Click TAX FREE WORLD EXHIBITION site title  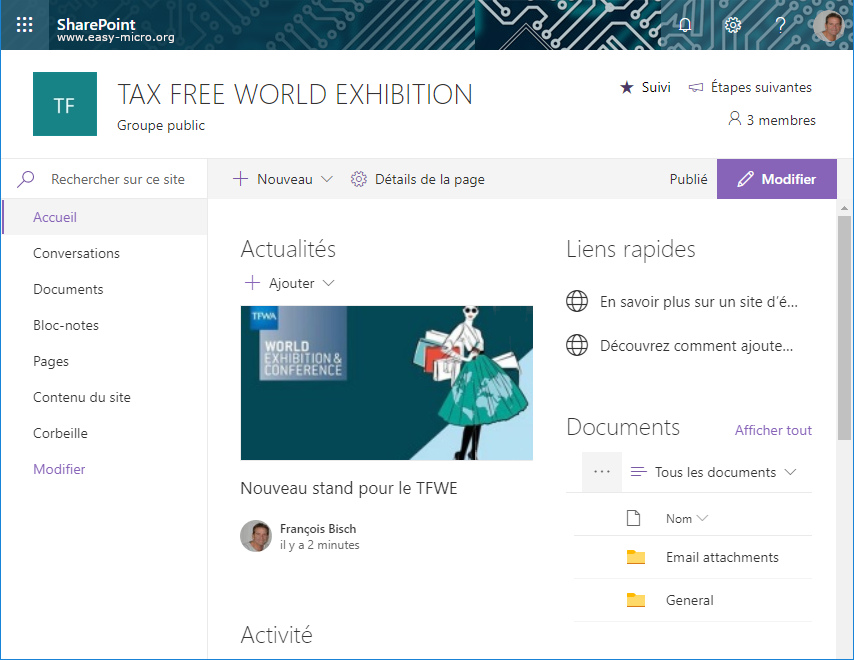tap(295, 94)
